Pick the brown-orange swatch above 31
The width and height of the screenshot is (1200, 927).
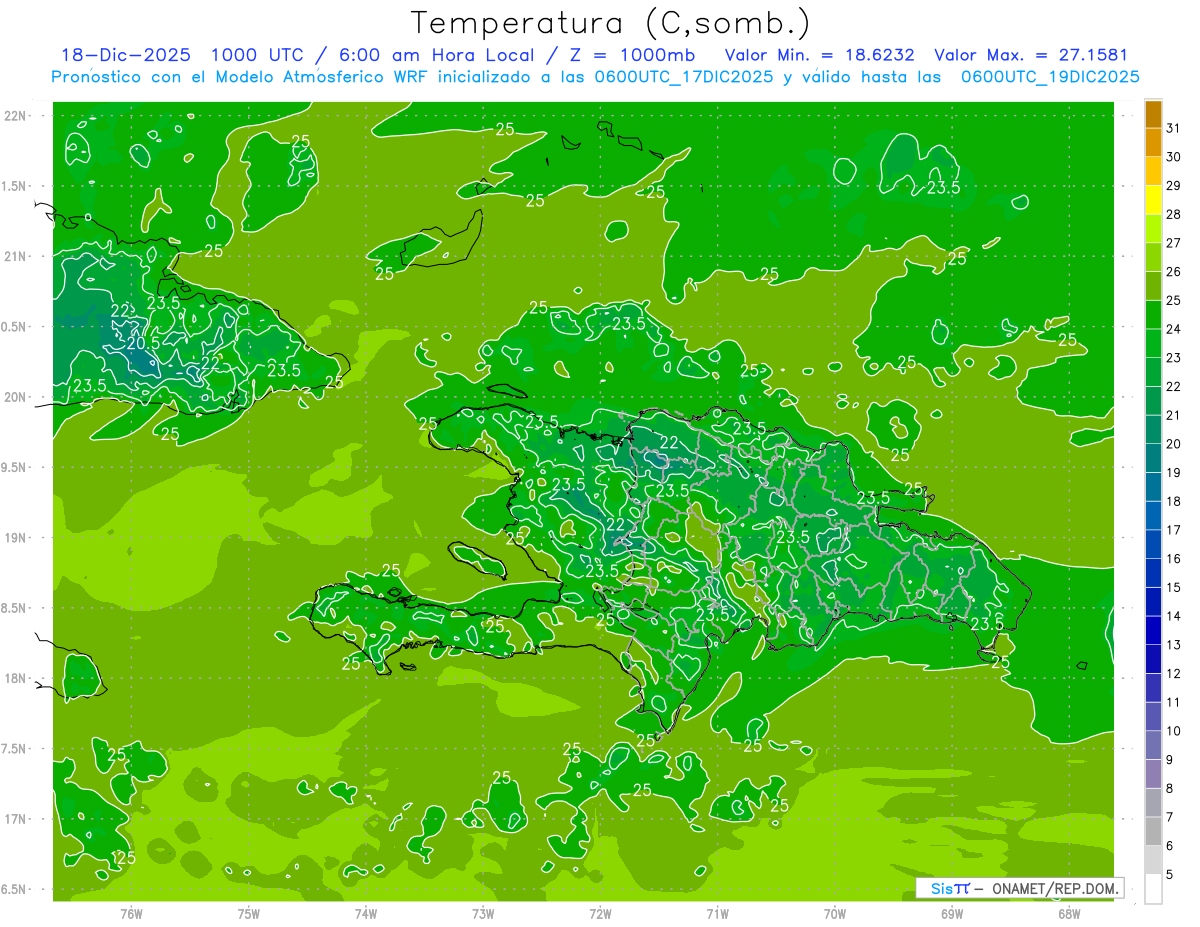click(1153, 114)
